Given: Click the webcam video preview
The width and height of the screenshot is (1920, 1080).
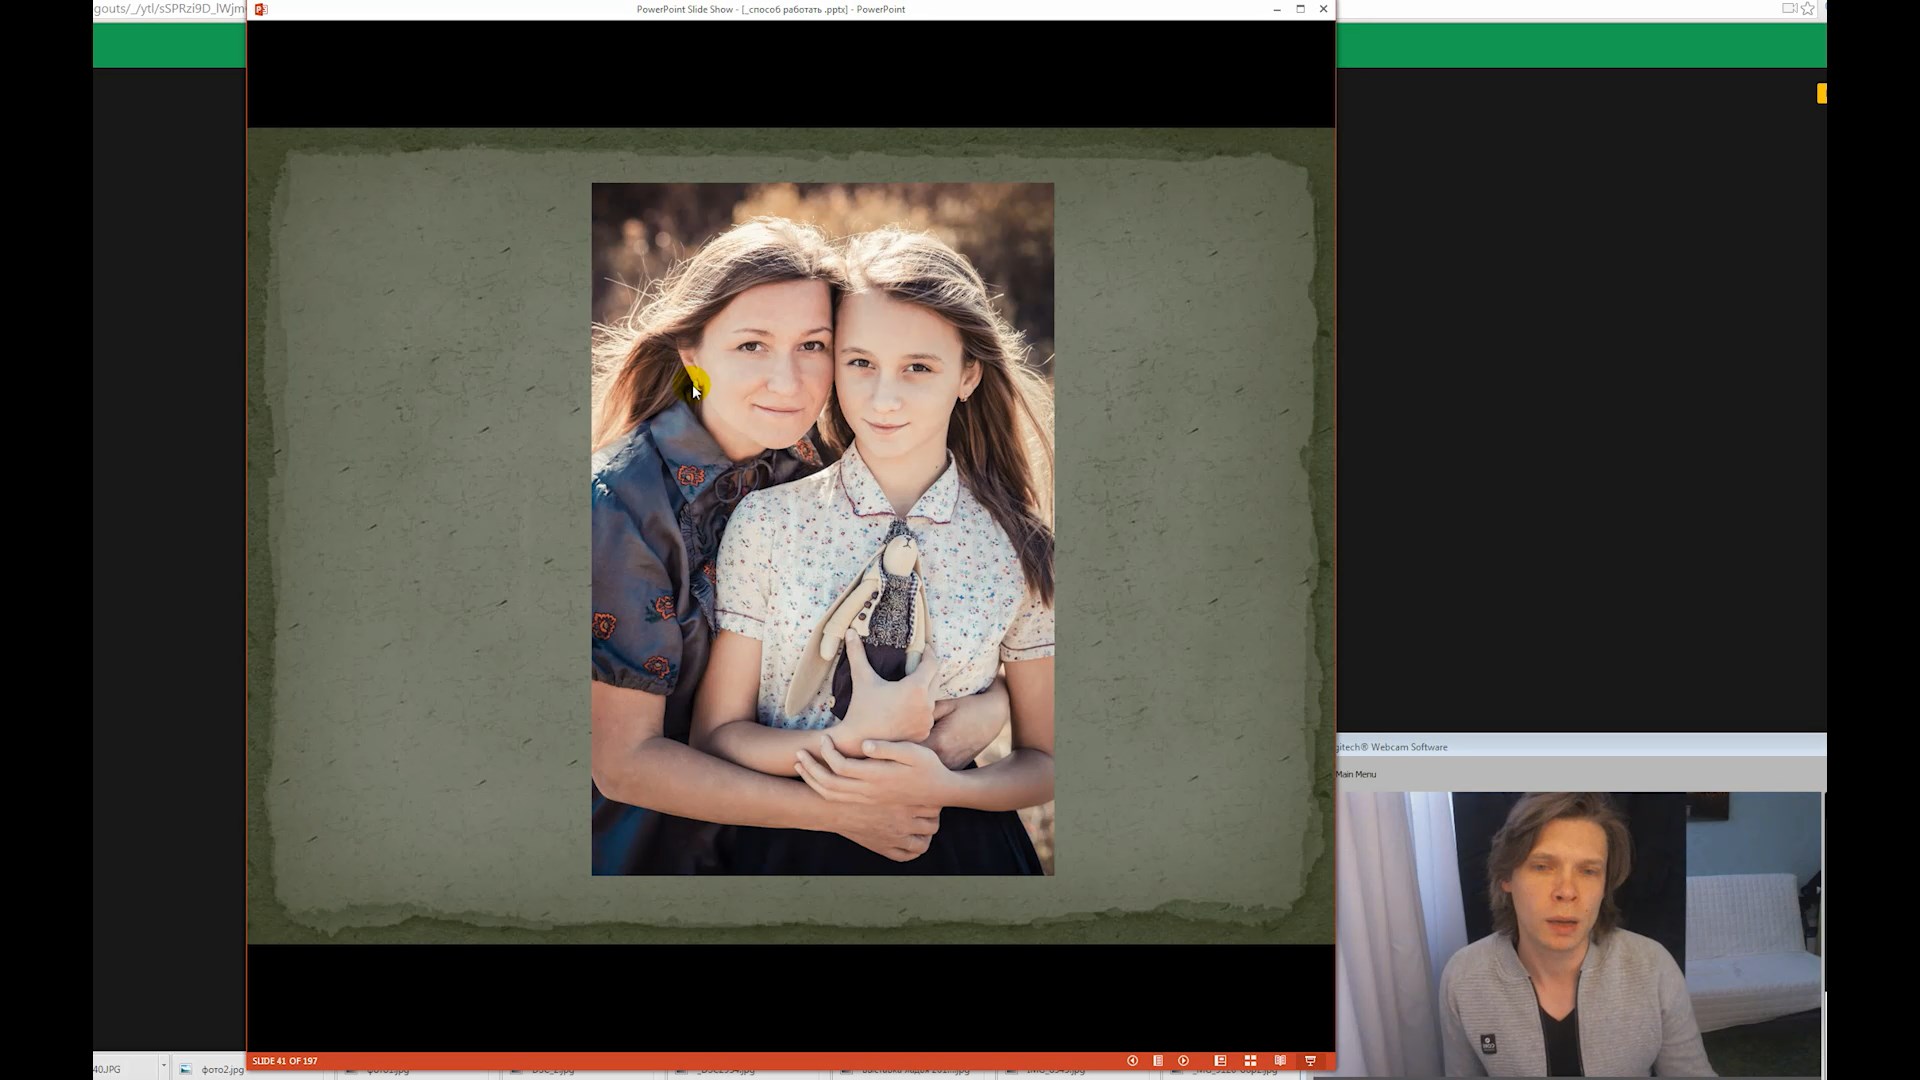Looking at the screenshot, I should pyautogui.click(x=1580, y=934).
